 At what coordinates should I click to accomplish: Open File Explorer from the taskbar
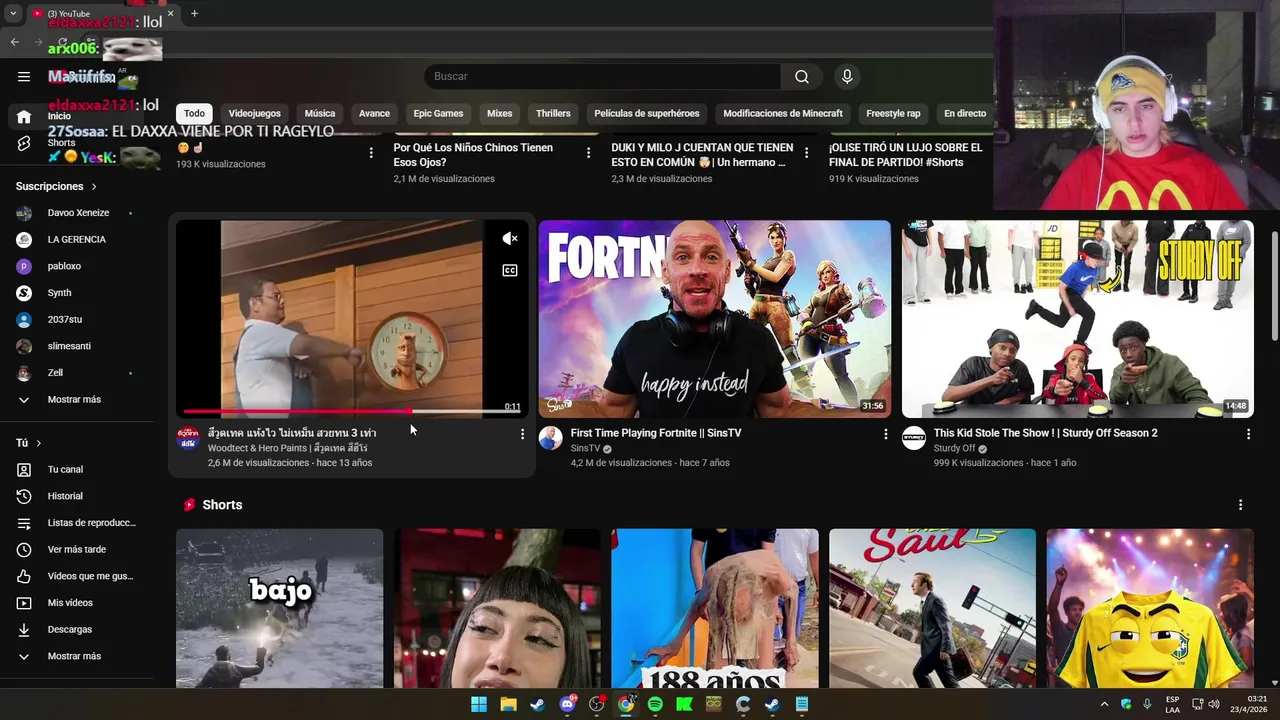coord(508,704)
